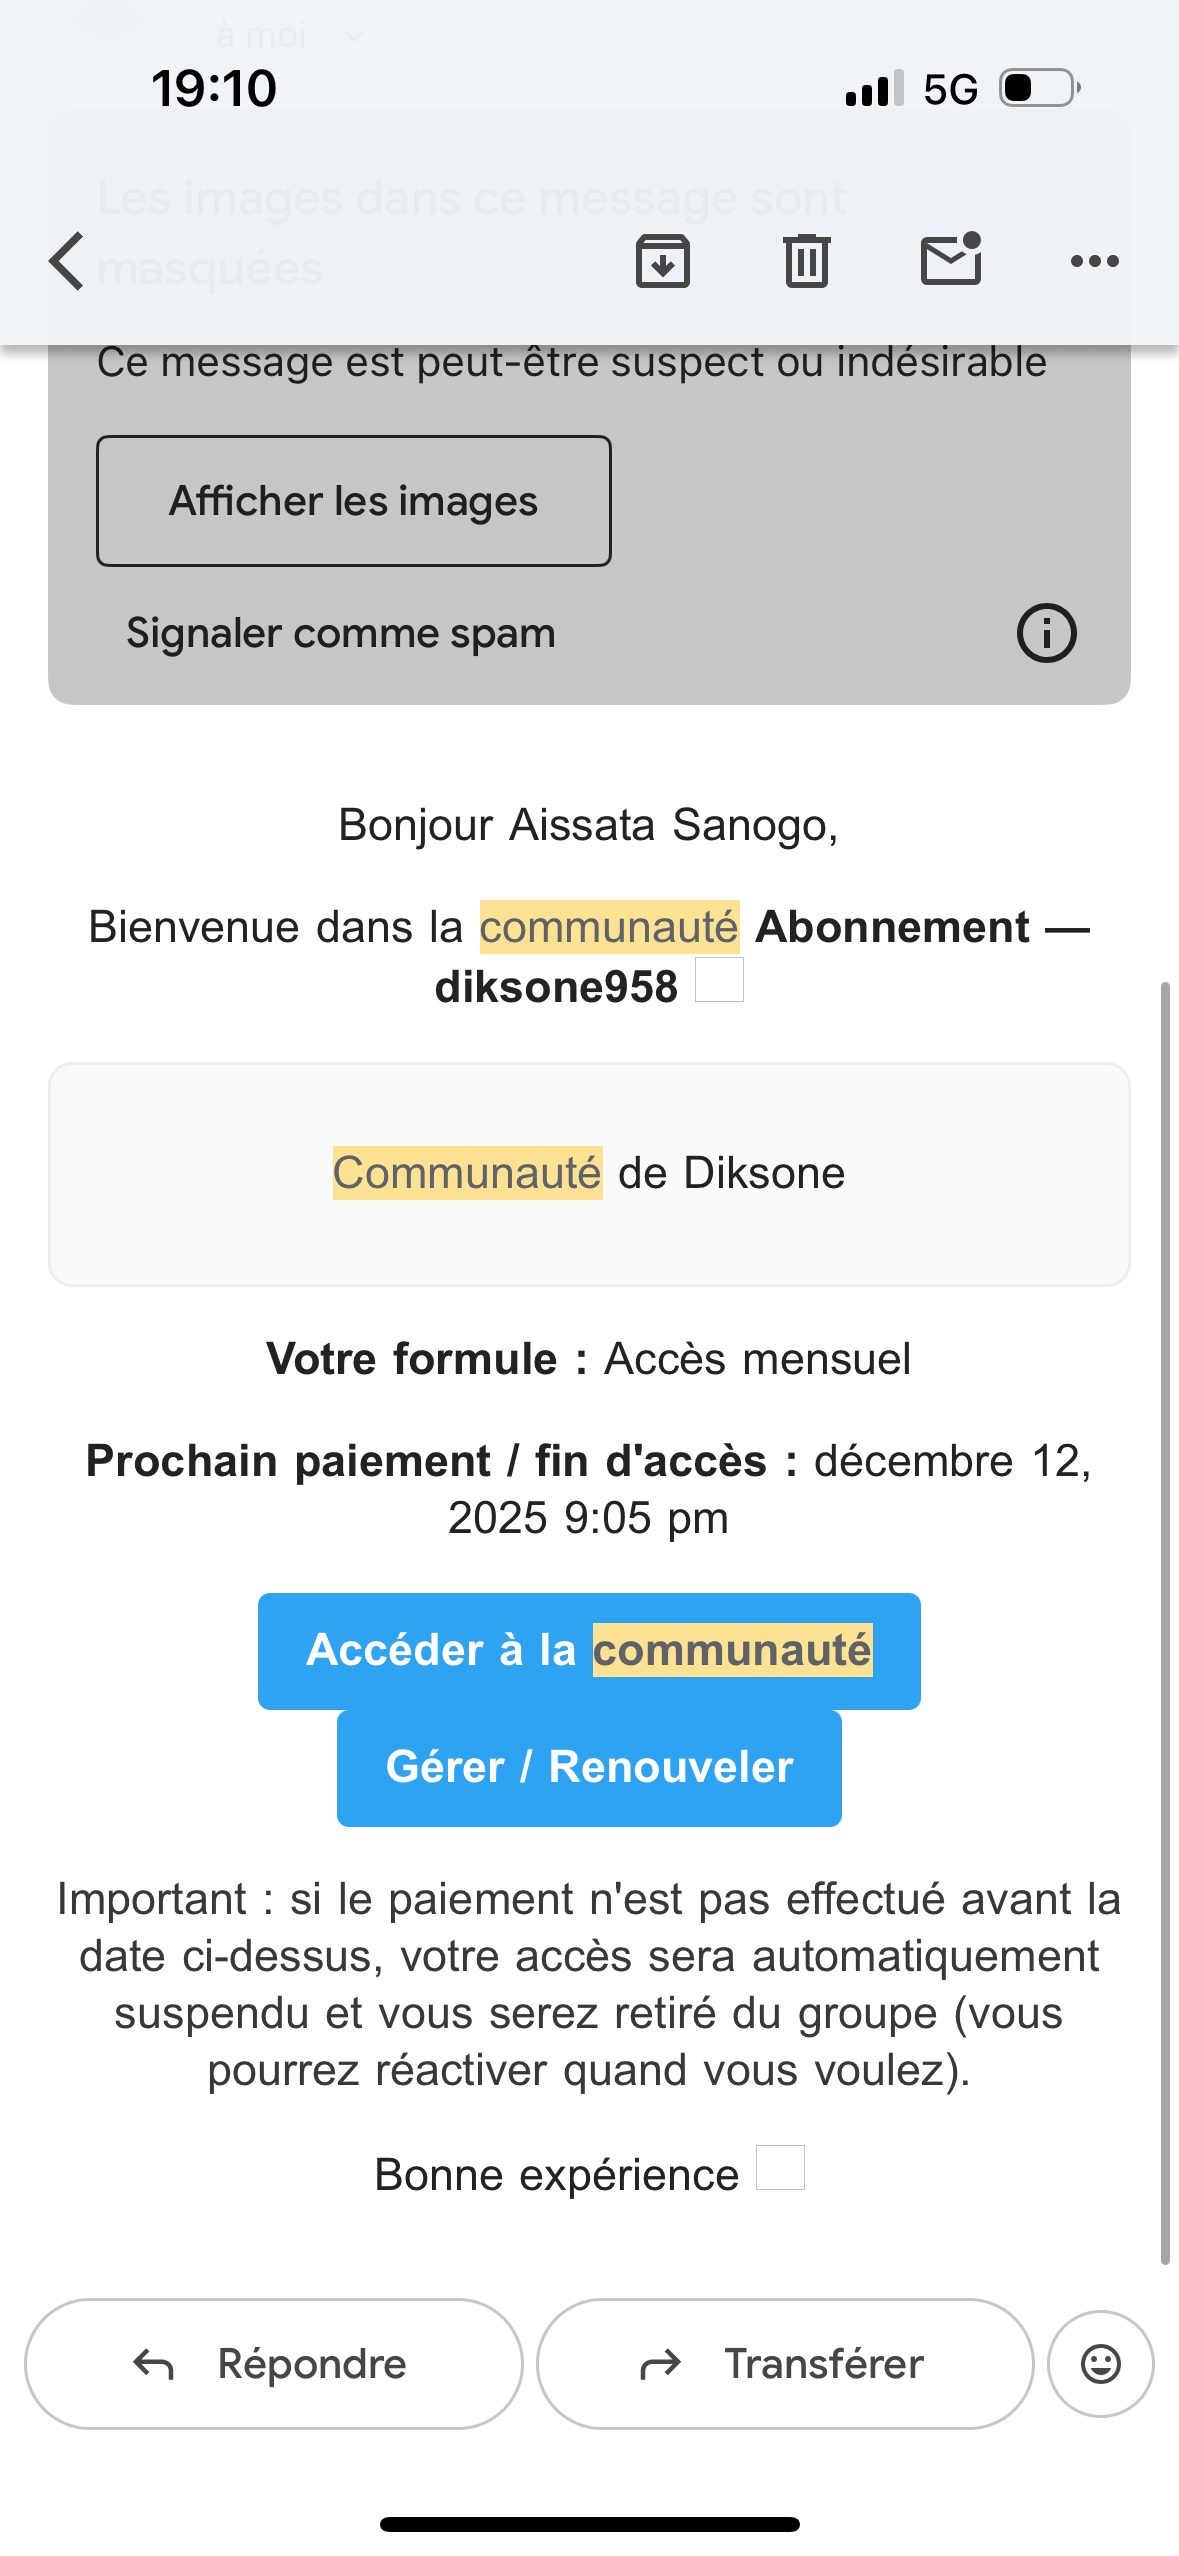
Task: Delete the message using trash icon
Action: (x=806, y=261)
